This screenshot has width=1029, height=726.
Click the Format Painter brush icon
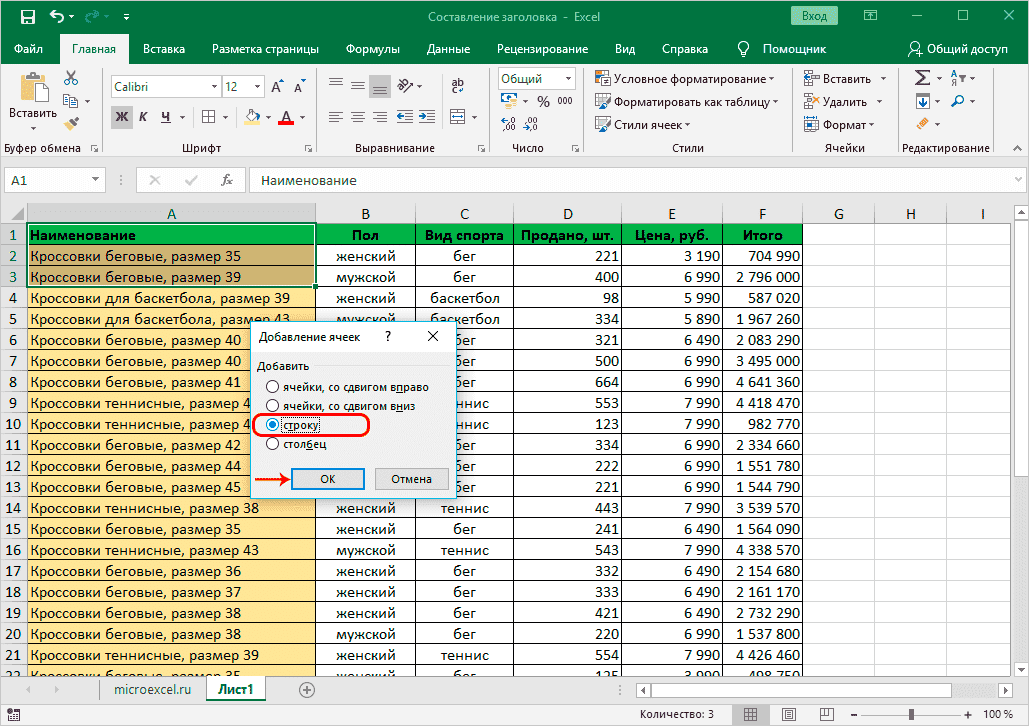[x=71, y=124]
